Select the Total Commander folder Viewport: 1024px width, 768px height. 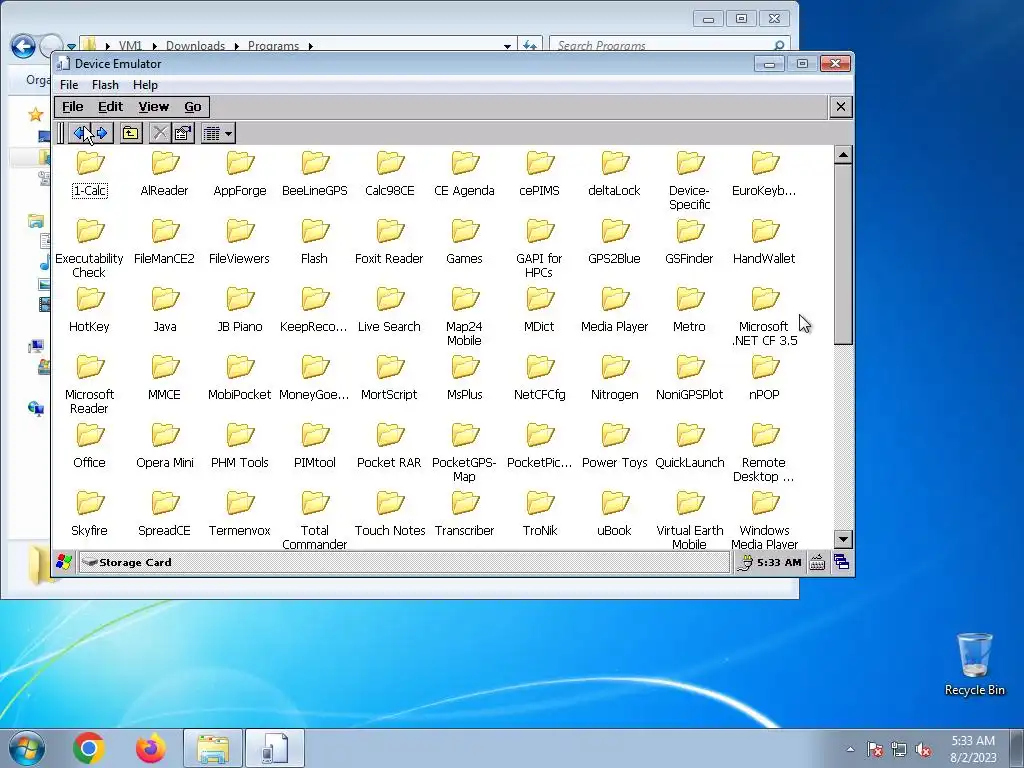[x=315, y=520]
